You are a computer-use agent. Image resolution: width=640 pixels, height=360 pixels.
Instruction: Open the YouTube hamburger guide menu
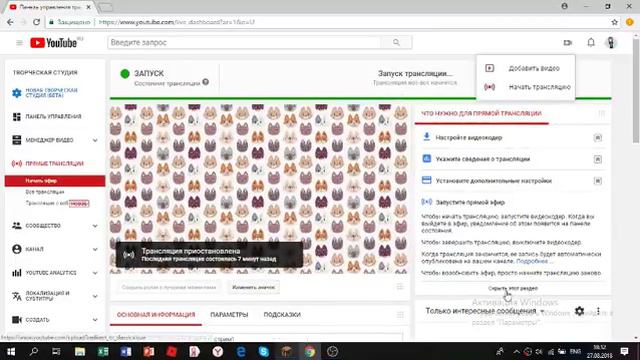[19, 42]
